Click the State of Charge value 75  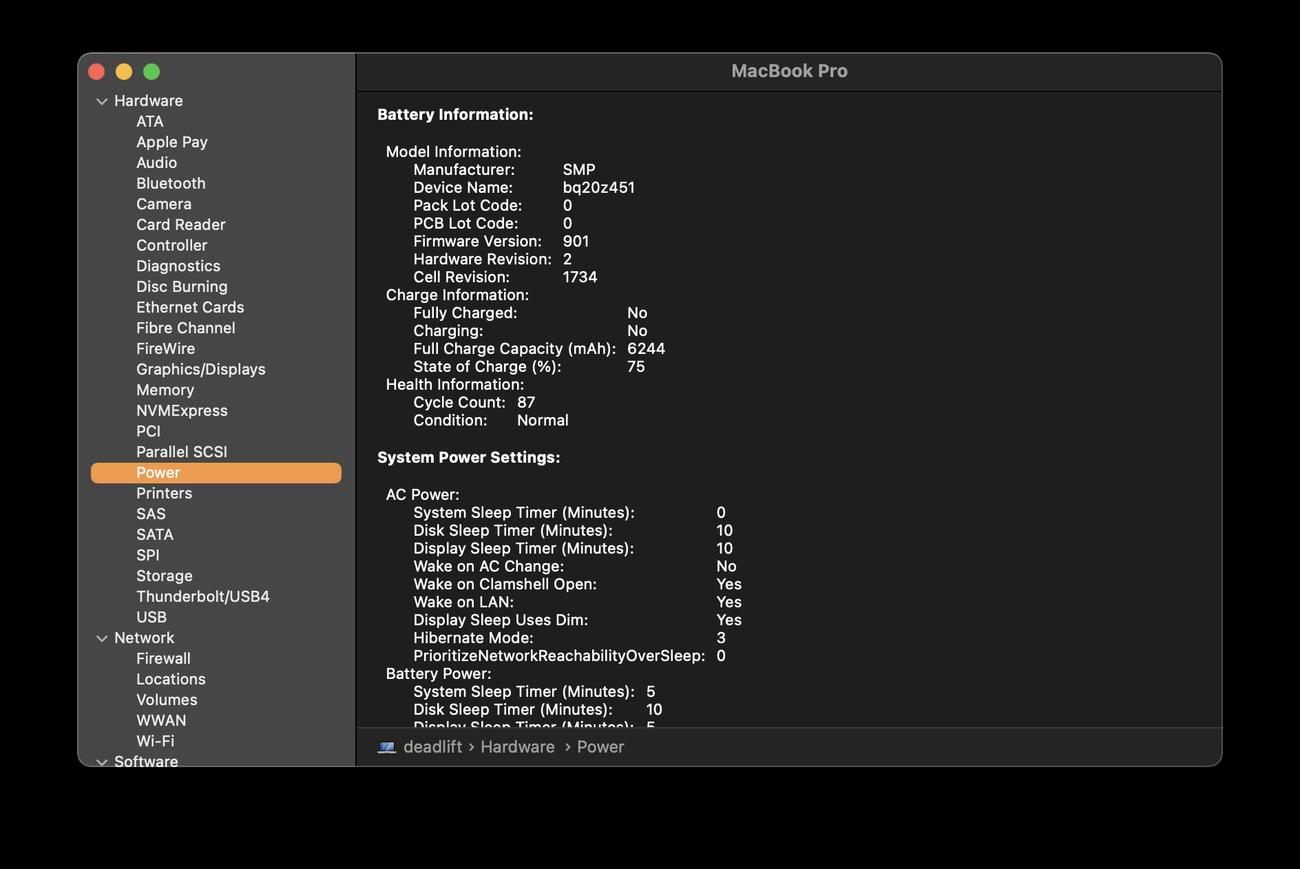636,367
